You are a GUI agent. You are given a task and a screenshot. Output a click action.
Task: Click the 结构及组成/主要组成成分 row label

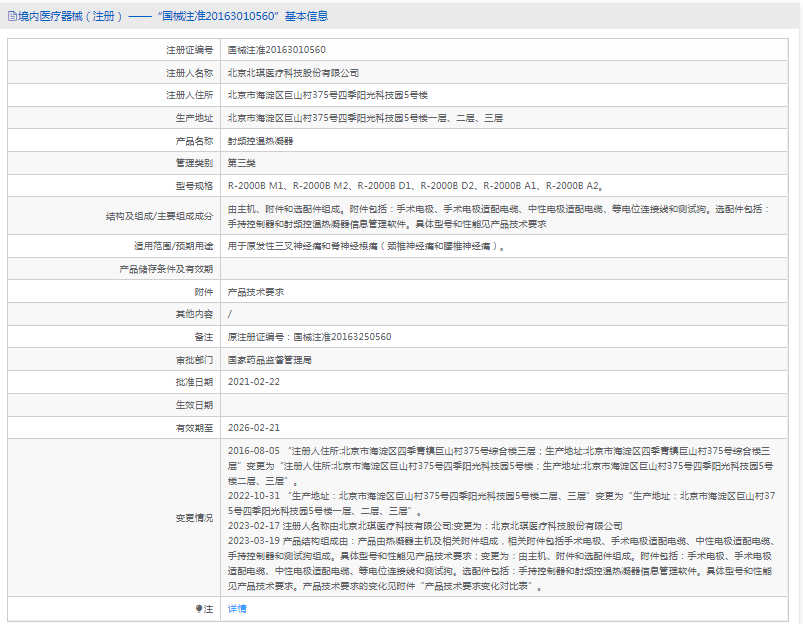(160, 216)
